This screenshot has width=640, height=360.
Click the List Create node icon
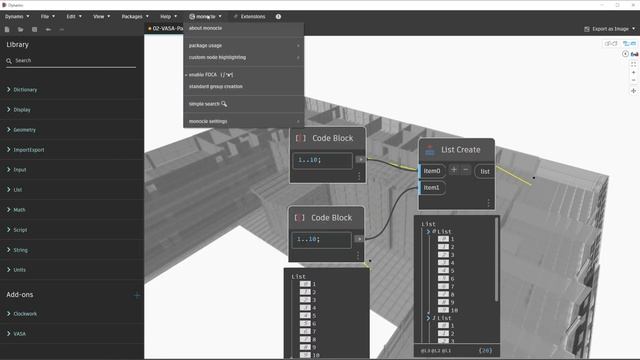point(430,150)
